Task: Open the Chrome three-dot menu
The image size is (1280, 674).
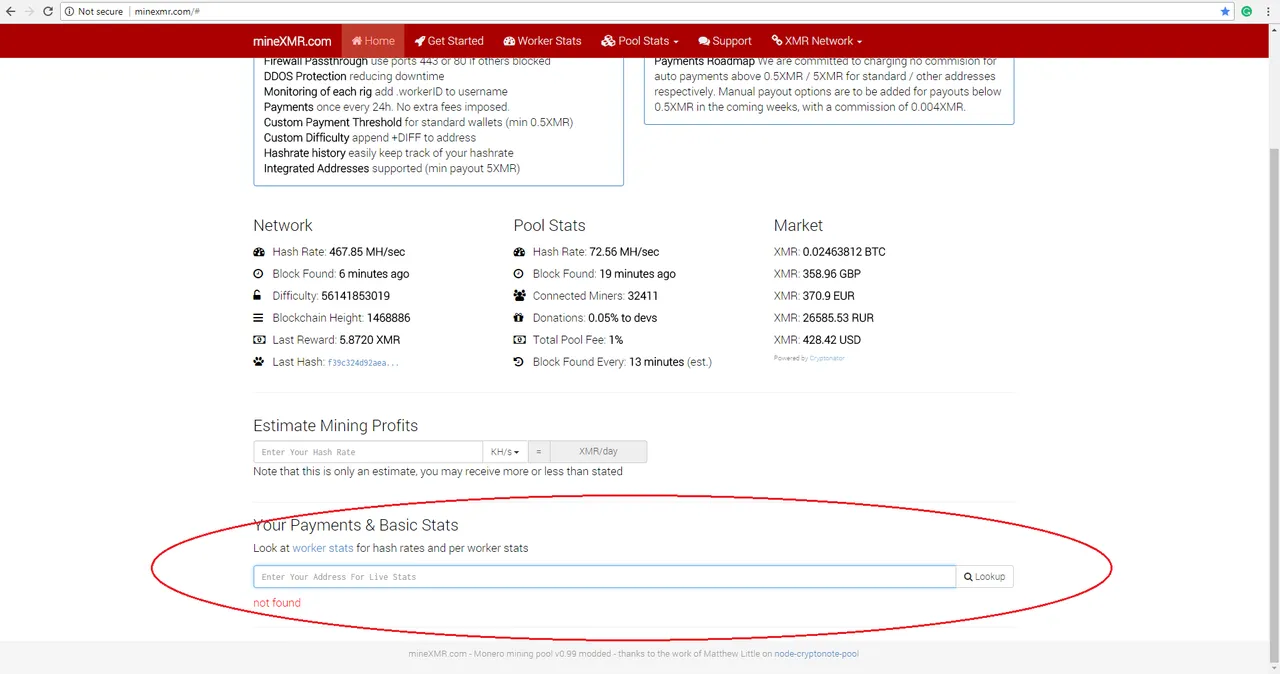Action: pos(1268,11)
